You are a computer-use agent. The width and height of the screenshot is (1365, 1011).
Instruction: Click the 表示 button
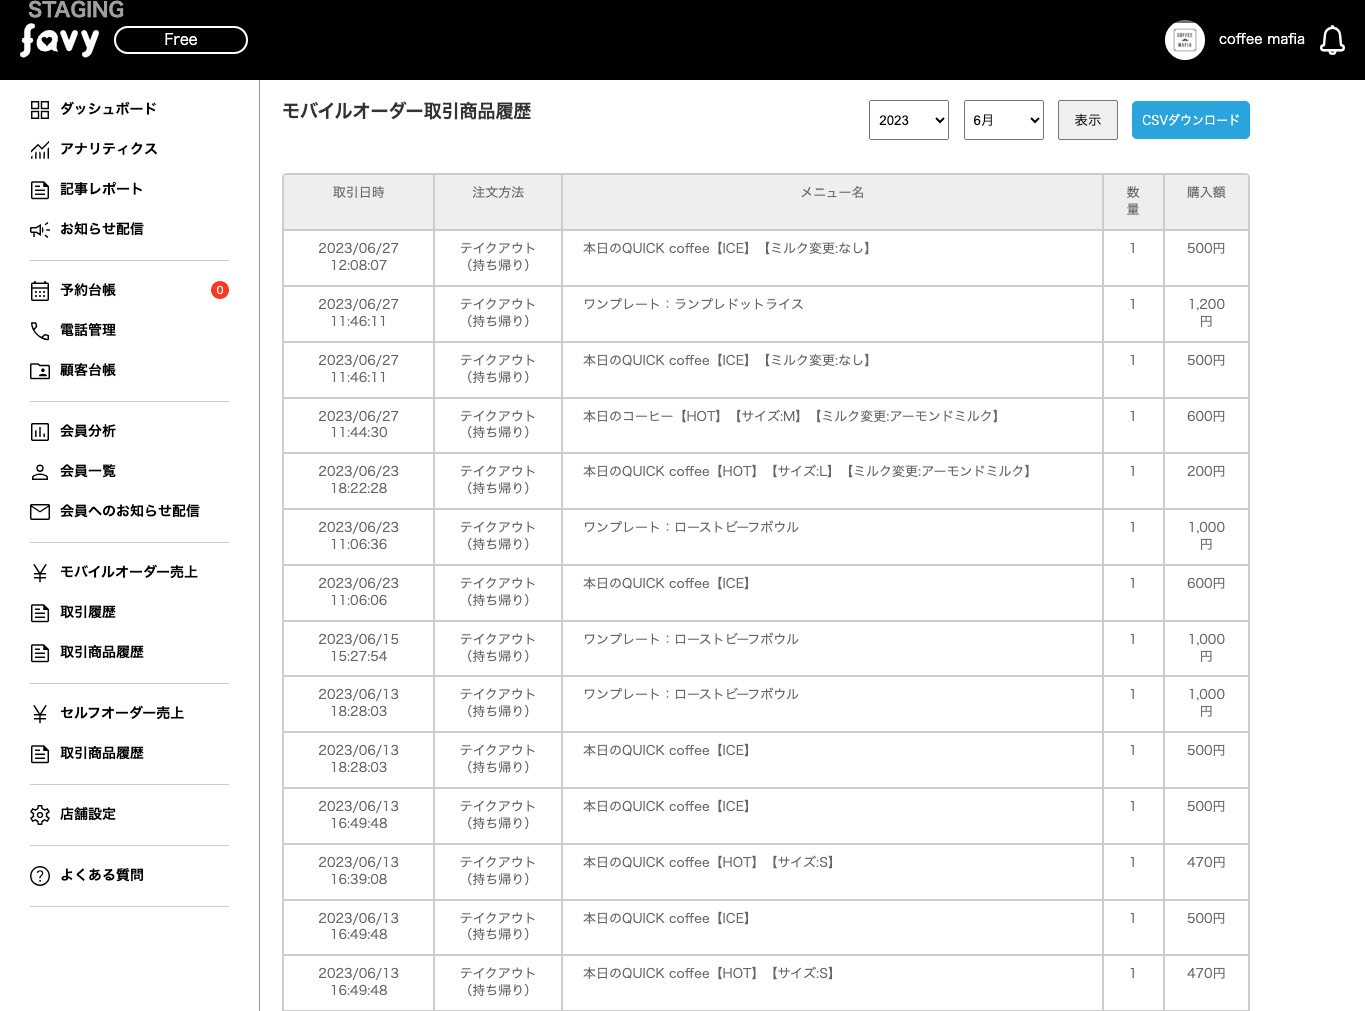point(1088,120)
